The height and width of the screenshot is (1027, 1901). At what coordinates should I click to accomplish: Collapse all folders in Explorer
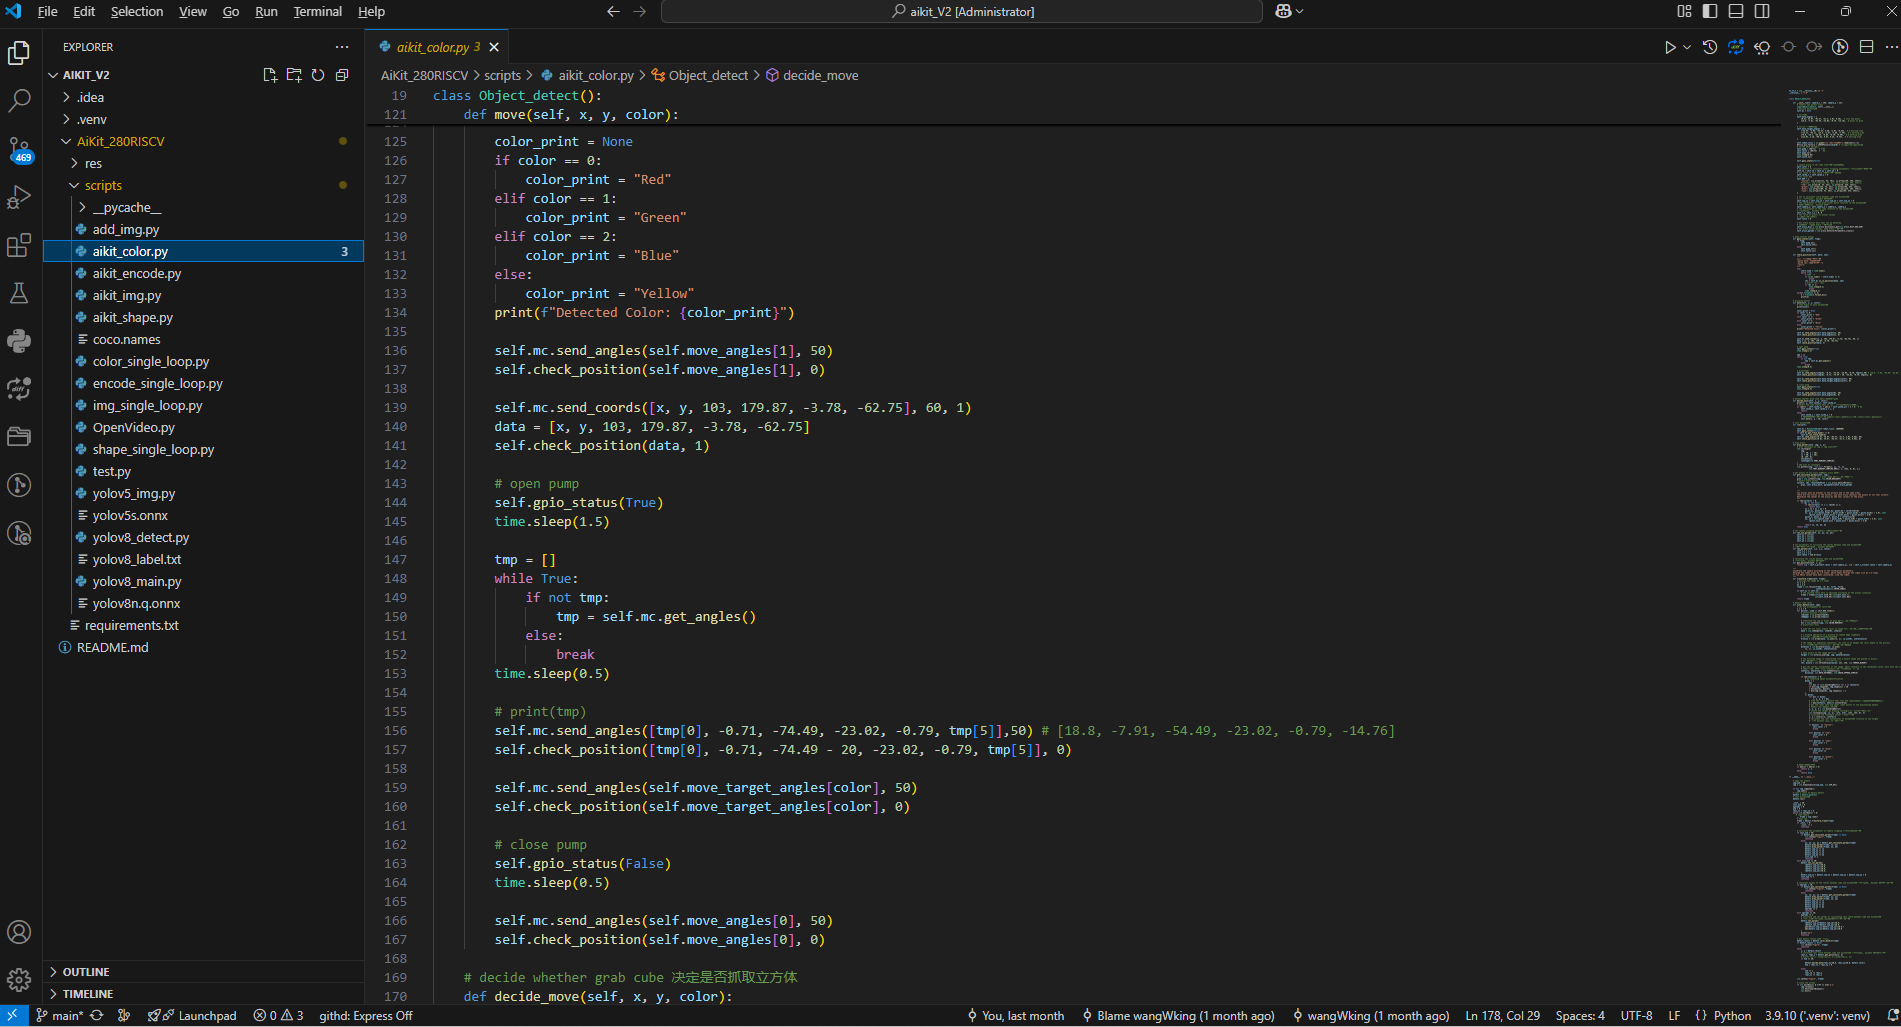342,75
